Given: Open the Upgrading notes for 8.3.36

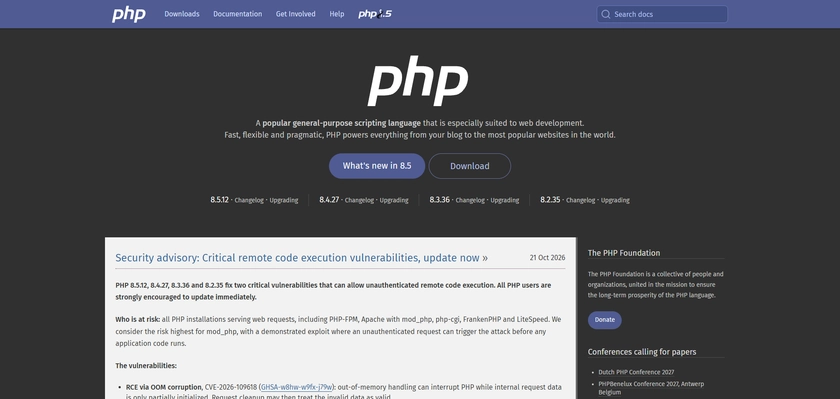Looking at the screenshot, I should (505, 200).
